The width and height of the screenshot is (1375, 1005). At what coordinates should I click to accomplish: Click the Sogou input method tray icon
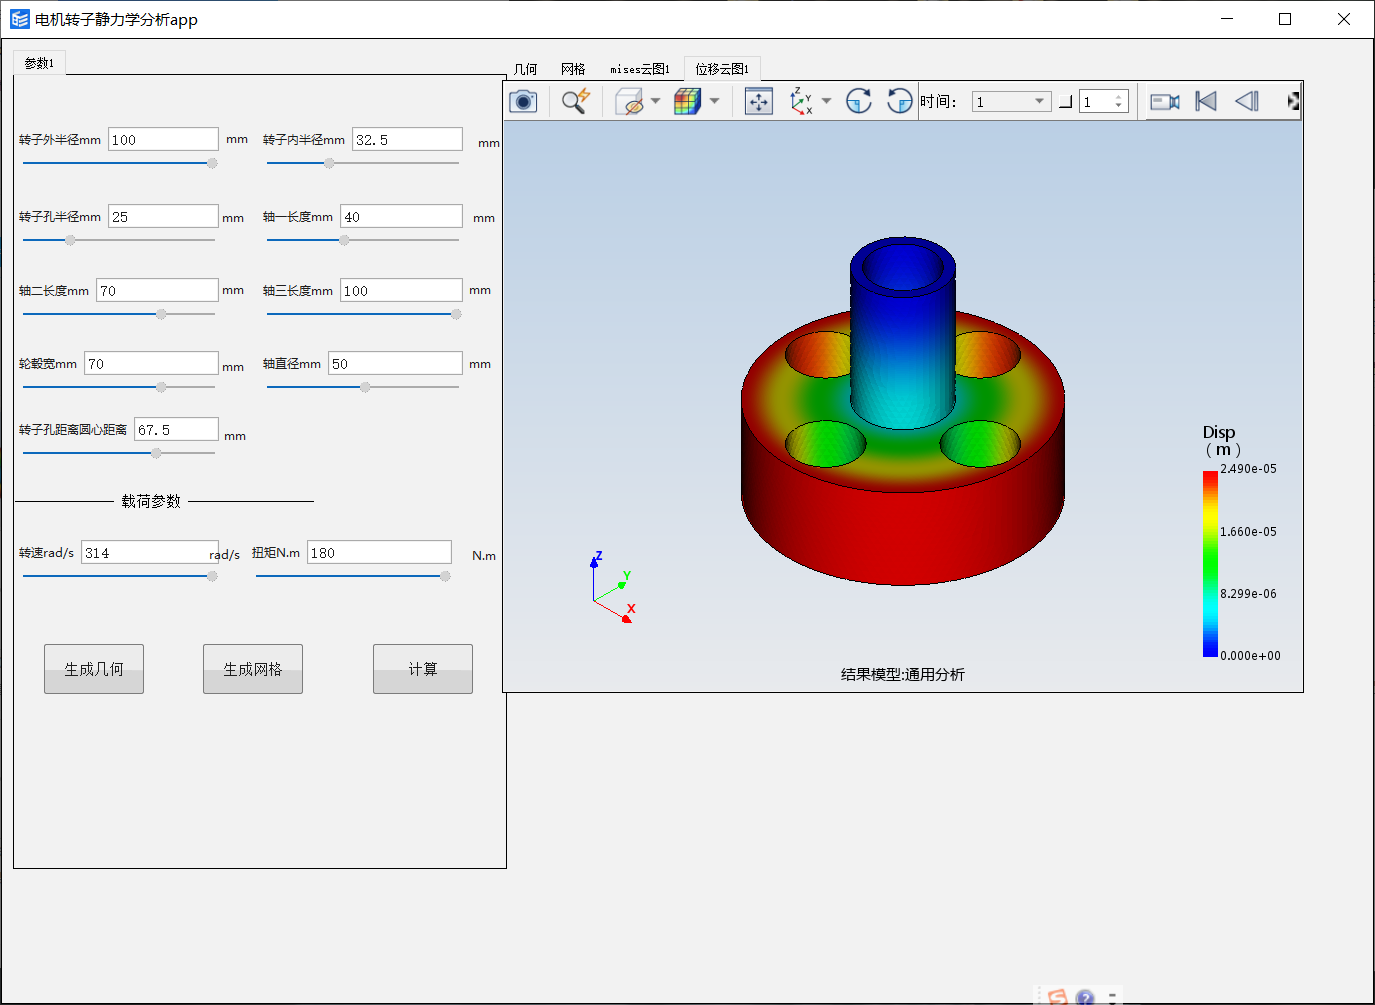(x=1056, y=997)
